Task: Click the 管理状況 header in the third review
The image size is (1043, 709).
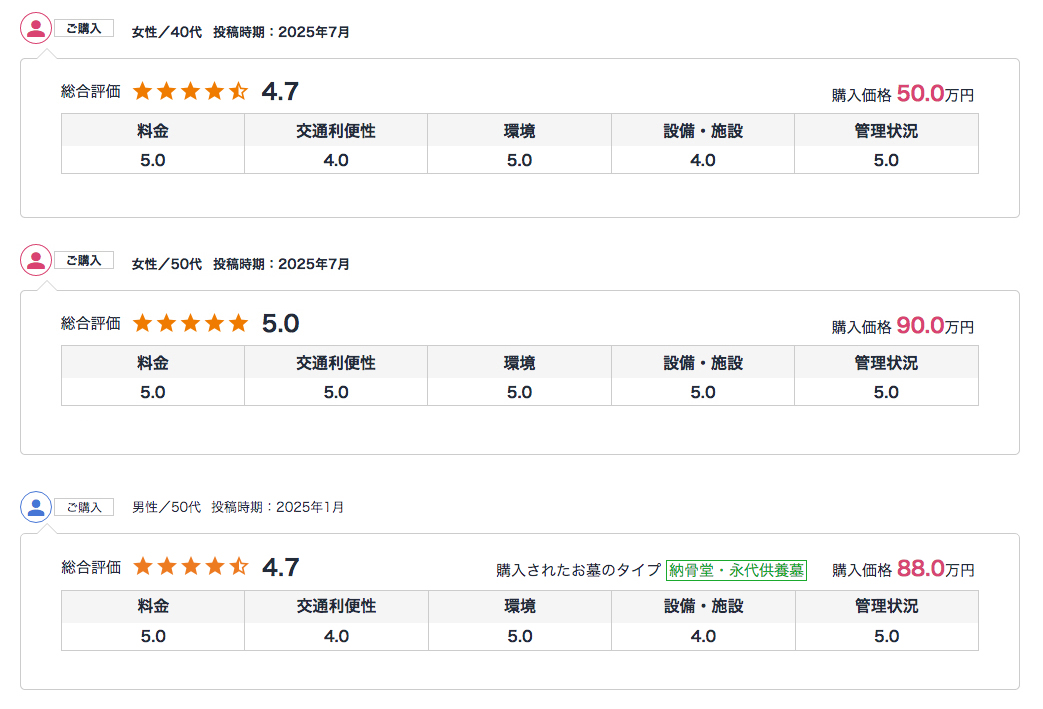Action: [886, 606]
